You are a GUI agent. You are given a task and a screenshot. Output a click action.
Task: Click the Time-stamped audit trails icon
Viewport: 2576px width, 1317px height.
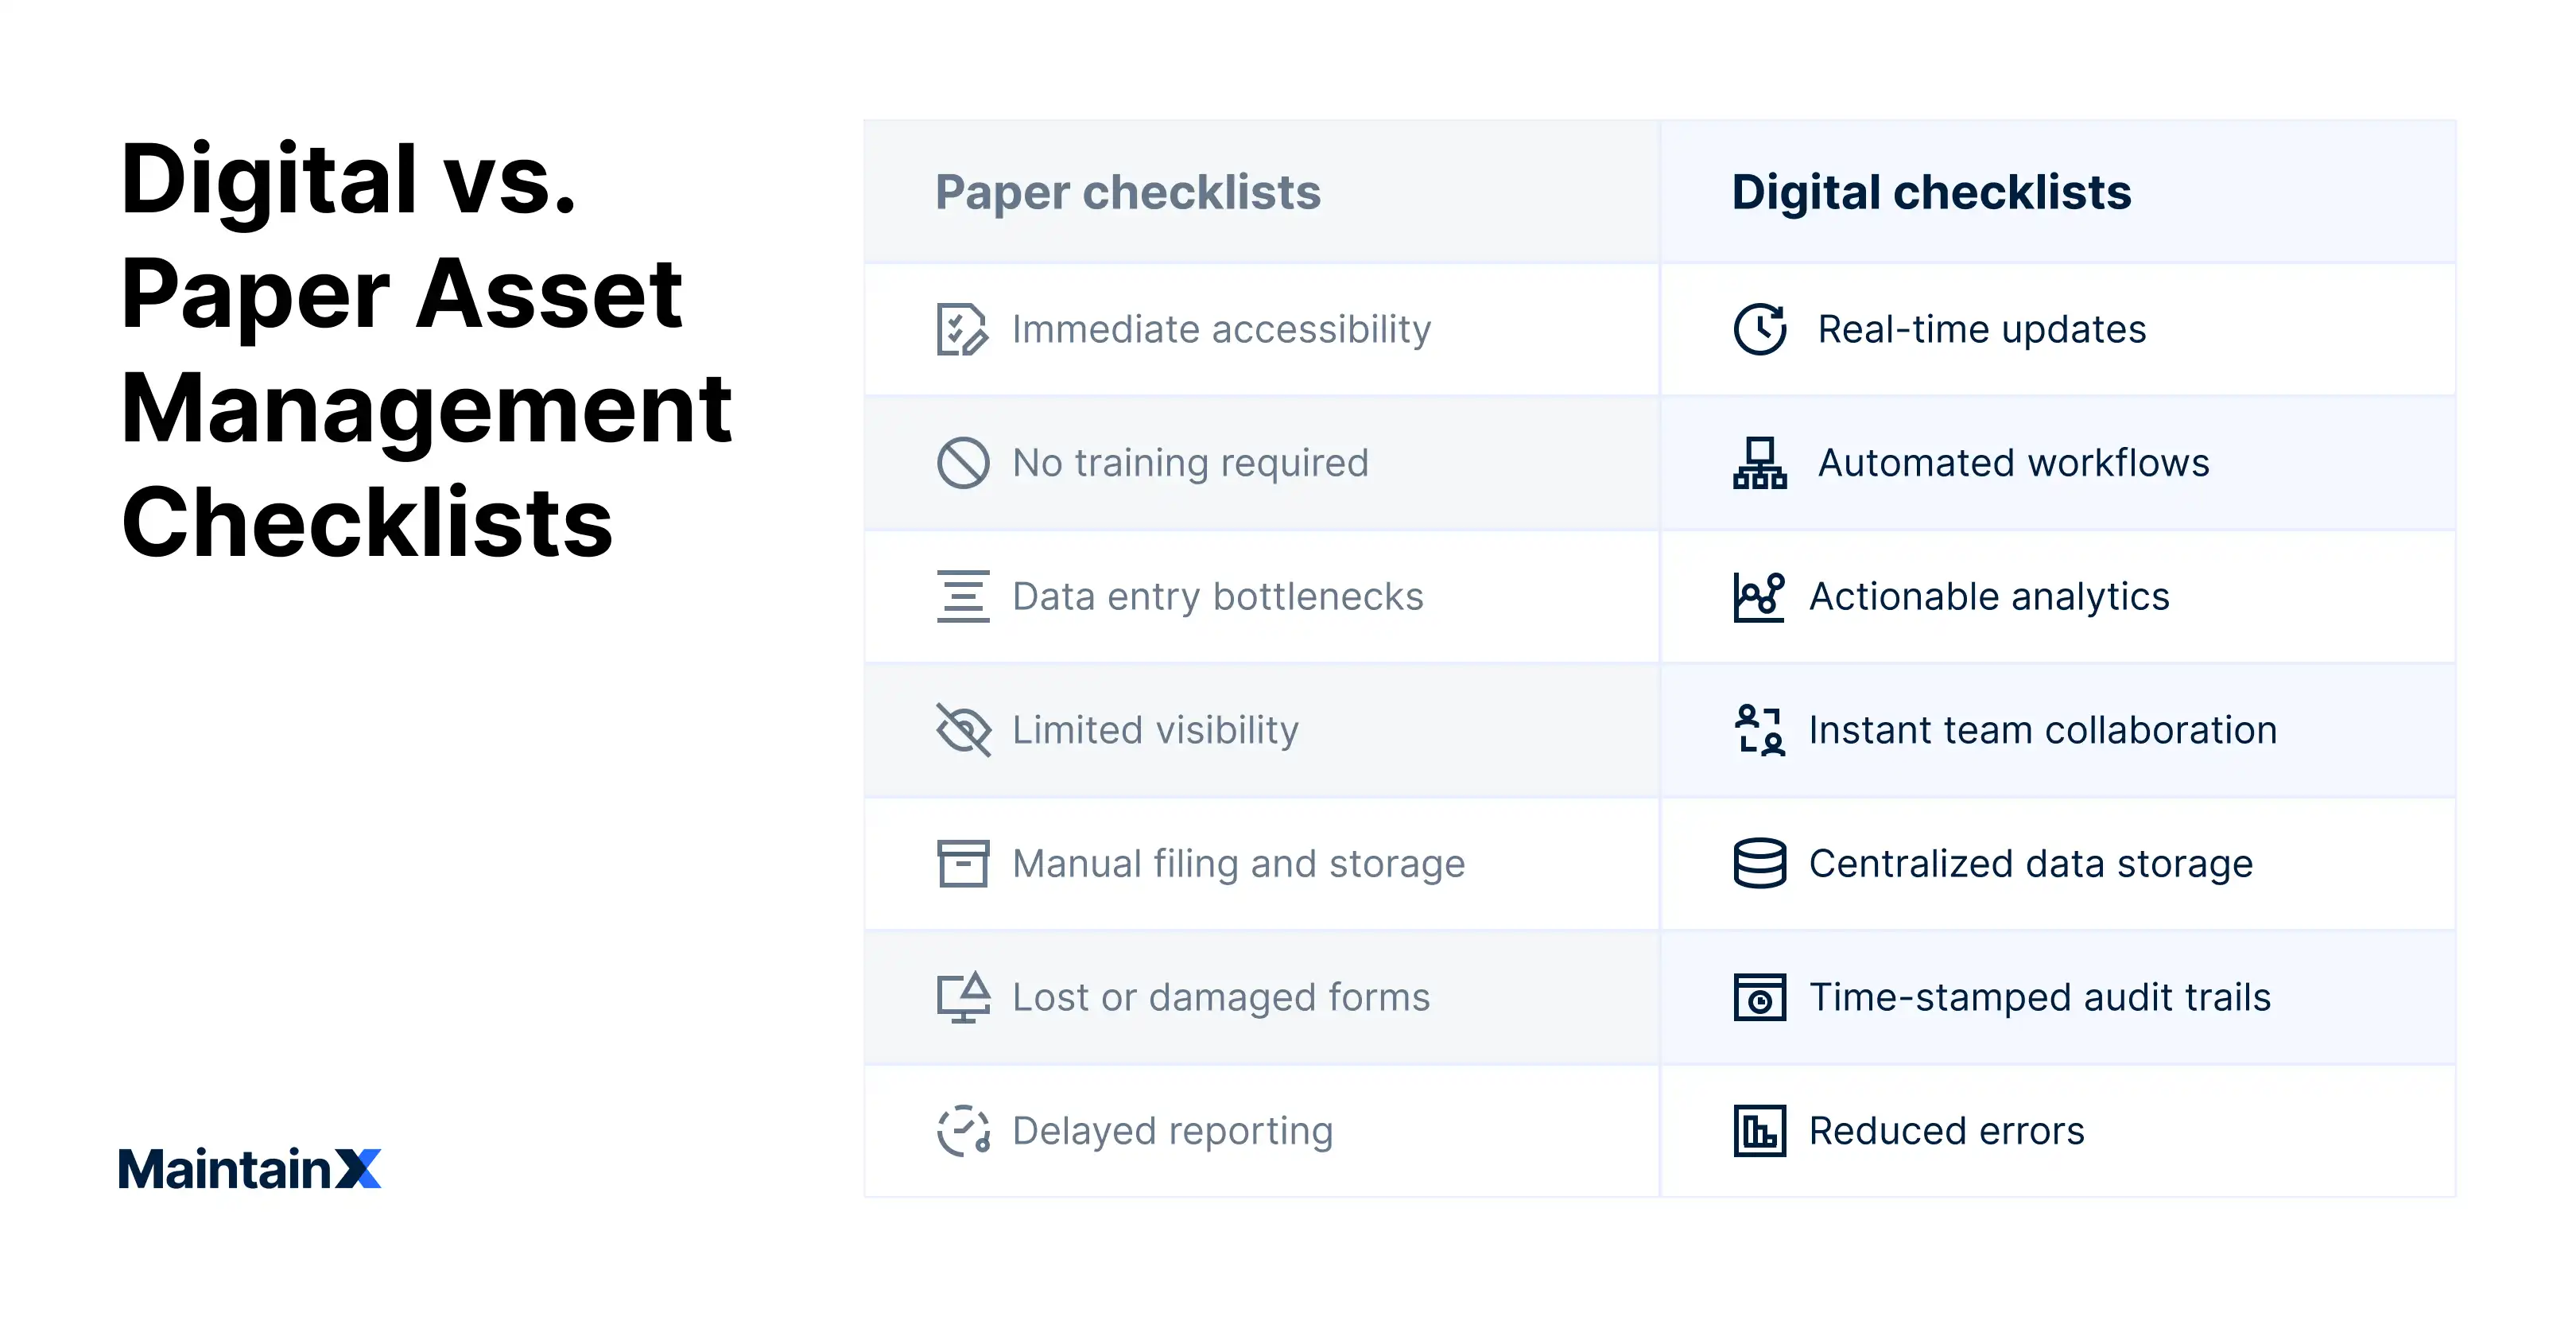click(1759, 997)
